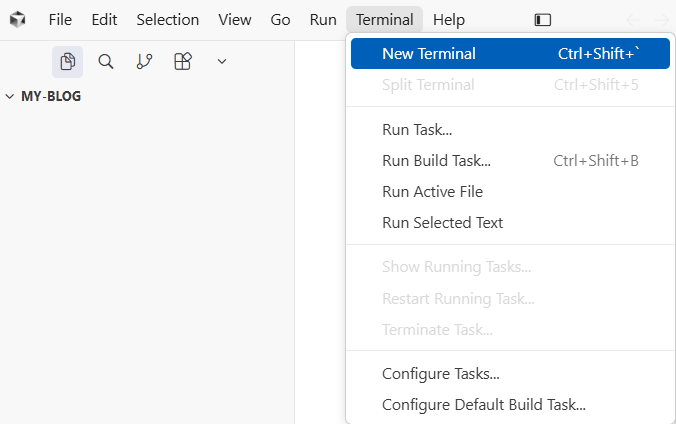676x424 pixels.
Task: Click the navigate forward arrow
Action: pos(662,20)
